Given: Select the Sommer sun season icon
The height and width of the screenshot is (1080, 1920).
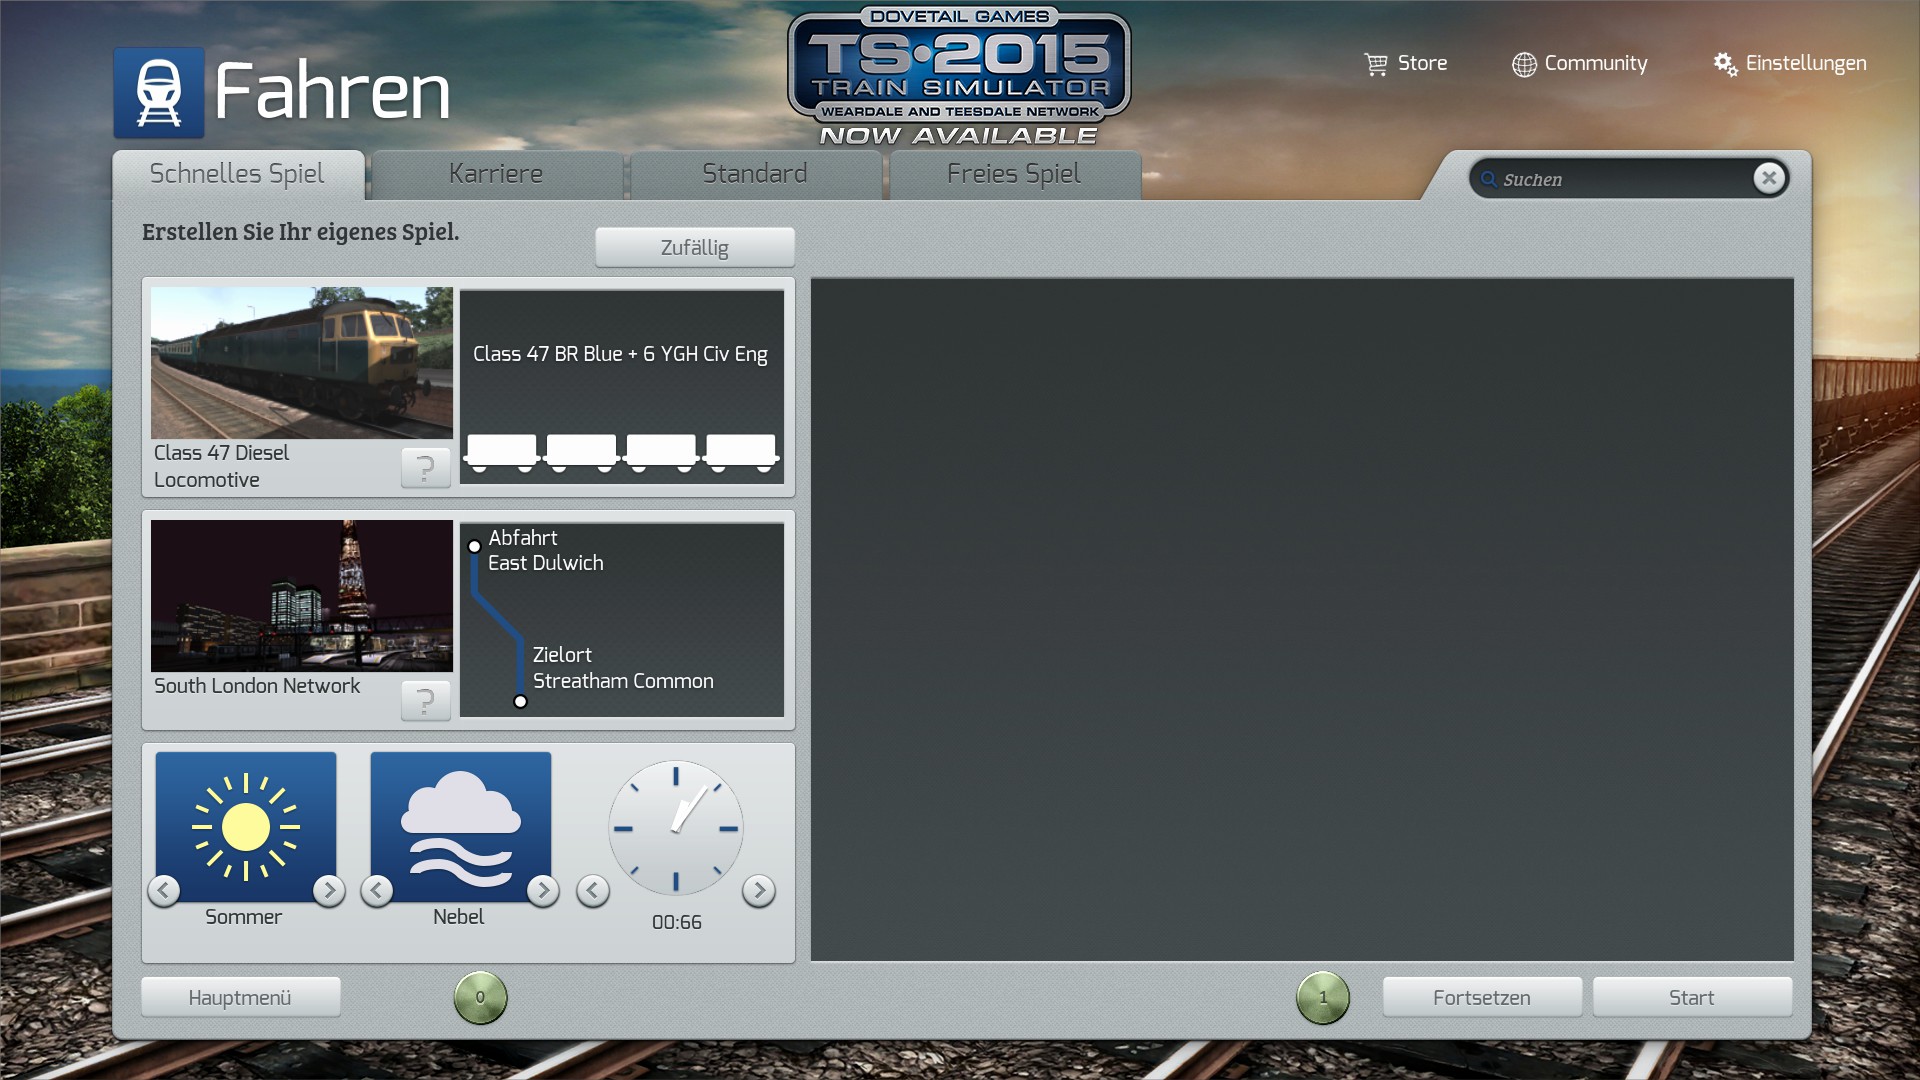Looking at the screenshot, I should pos(246,826).
